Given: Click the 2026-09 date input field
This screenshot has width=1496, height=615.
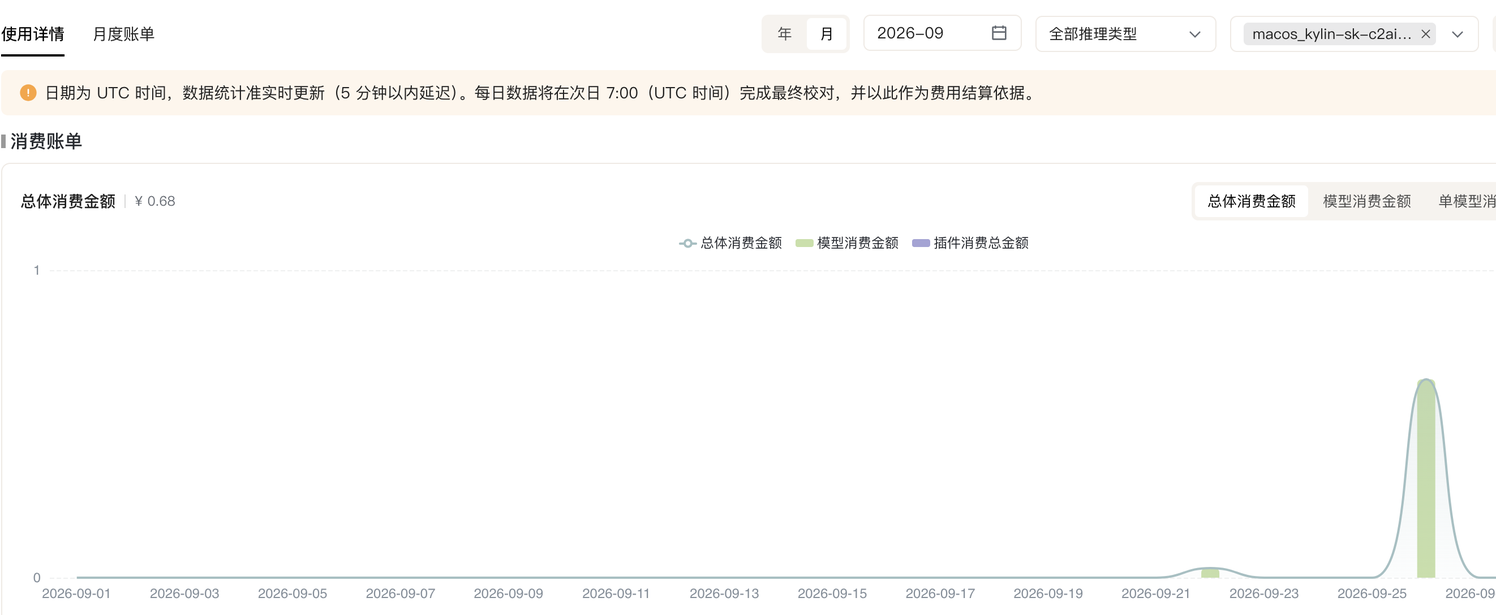Looking at the screenshot, I should point(942,33).
